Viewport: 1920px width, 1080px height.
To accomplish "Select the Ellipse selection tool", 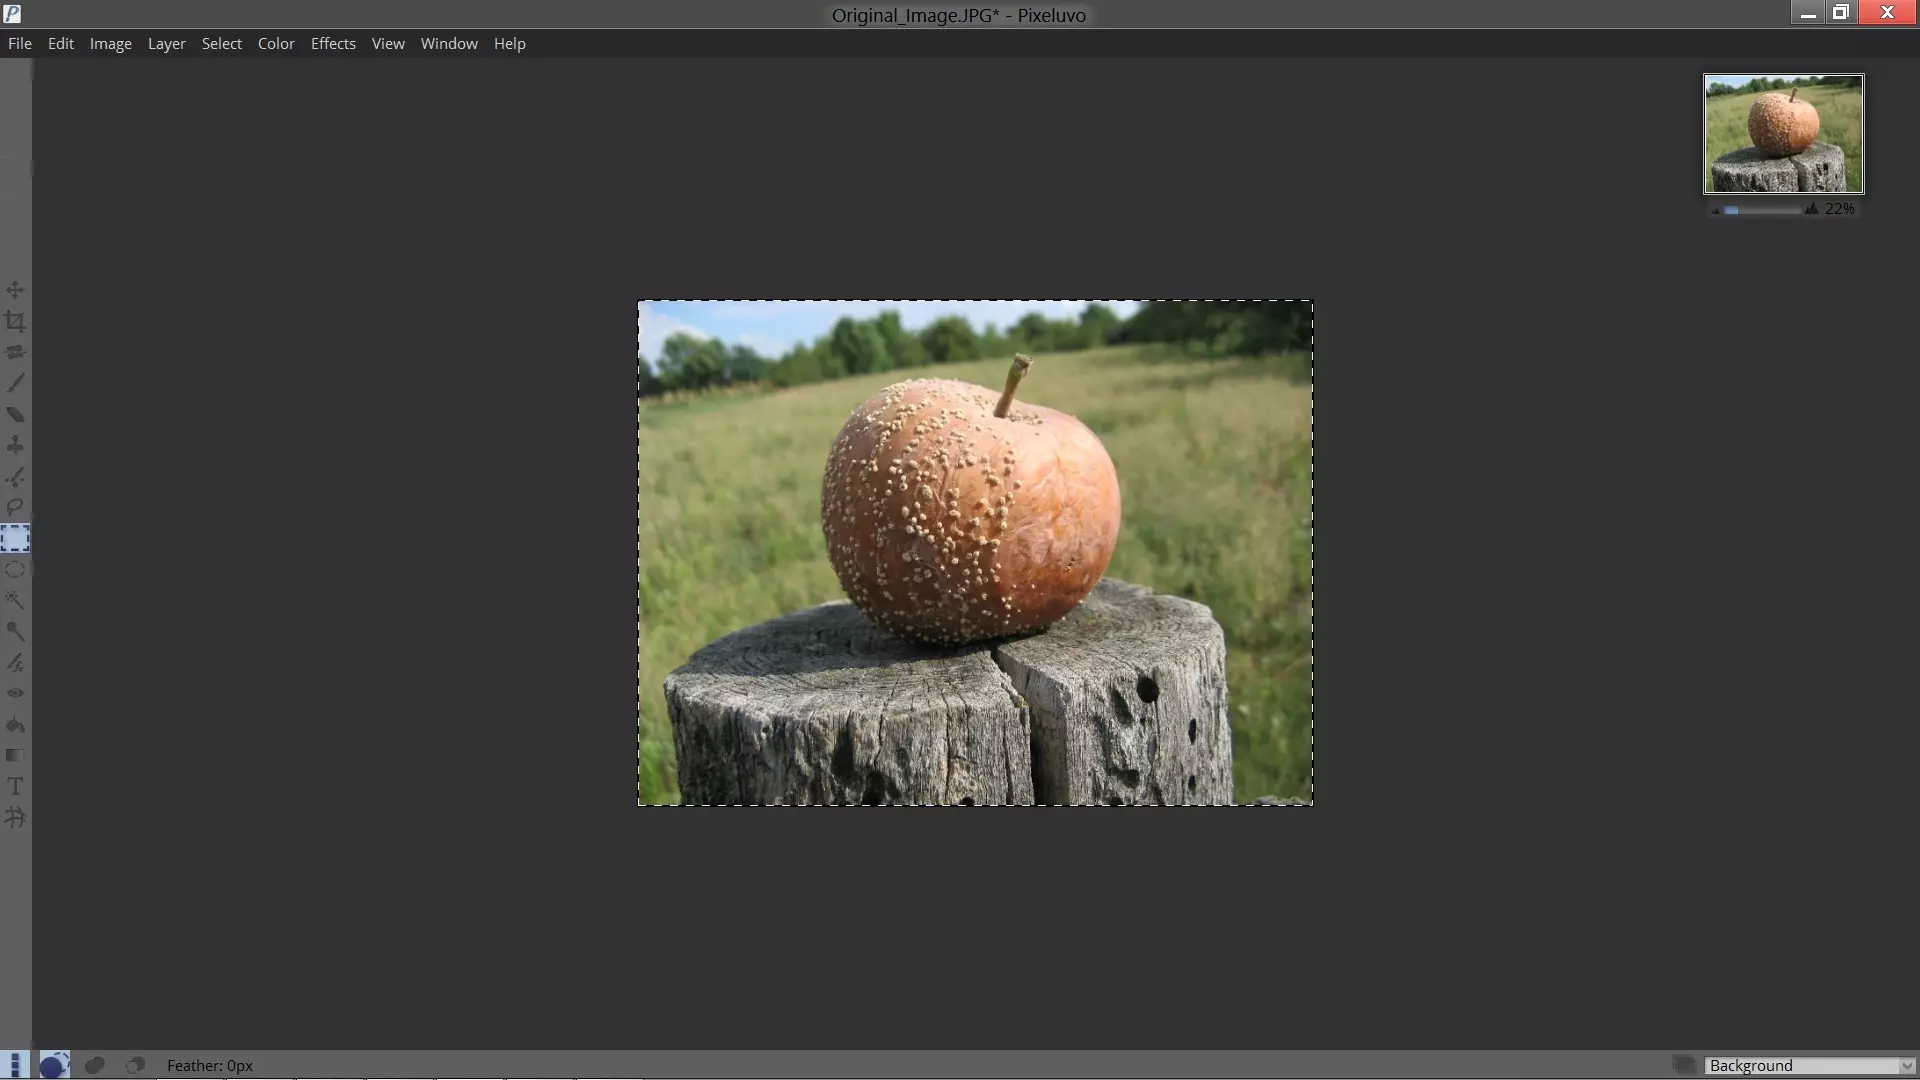I will (15, 569).
